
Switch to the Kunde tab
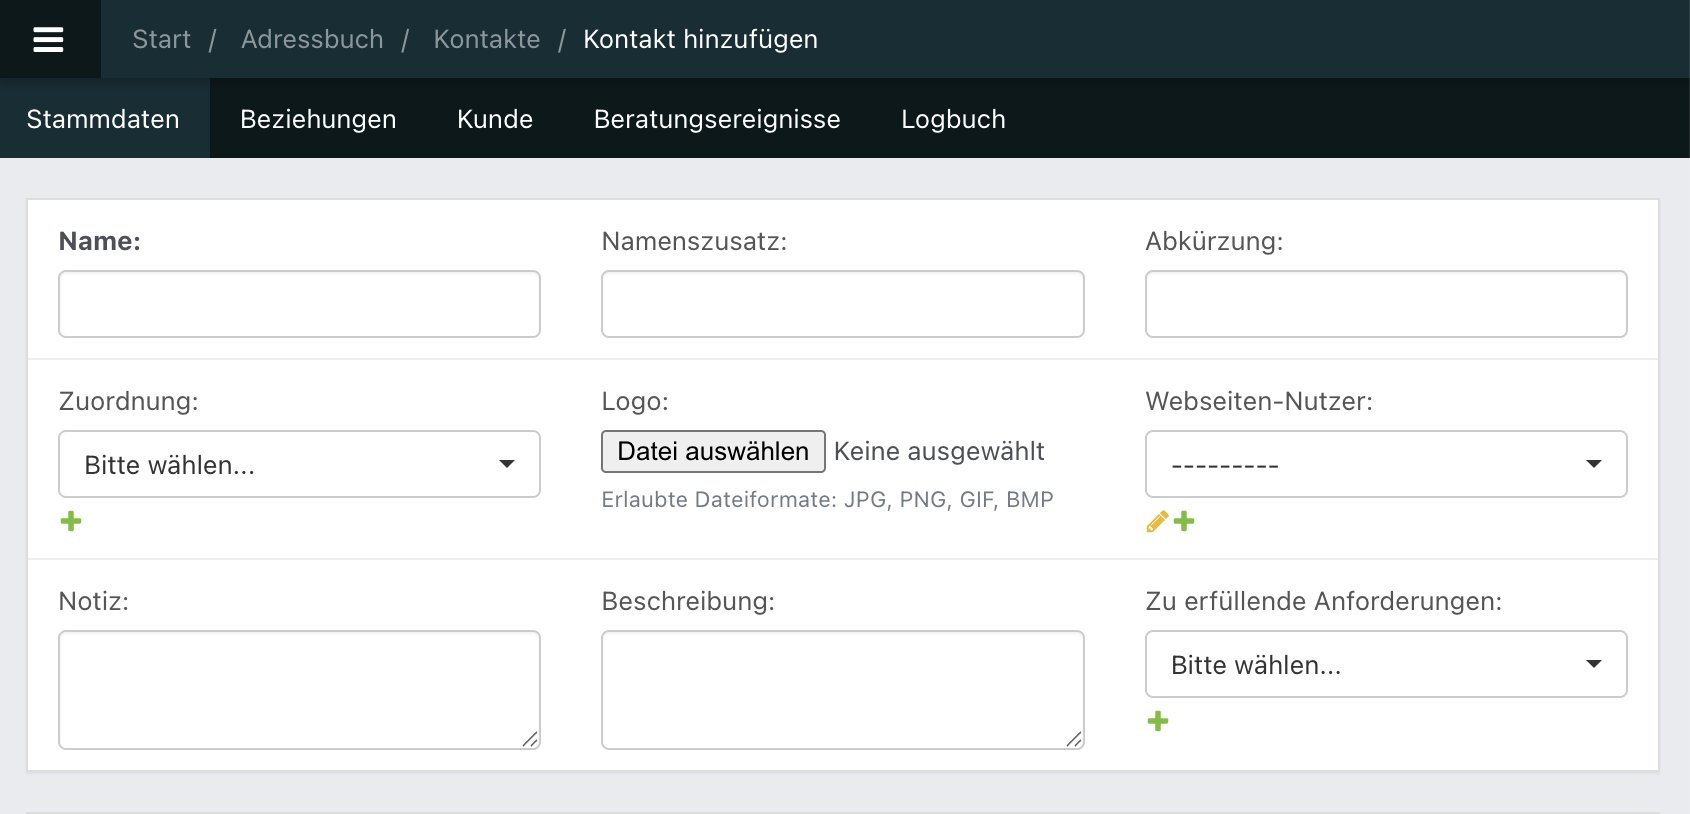pos(495,119)
